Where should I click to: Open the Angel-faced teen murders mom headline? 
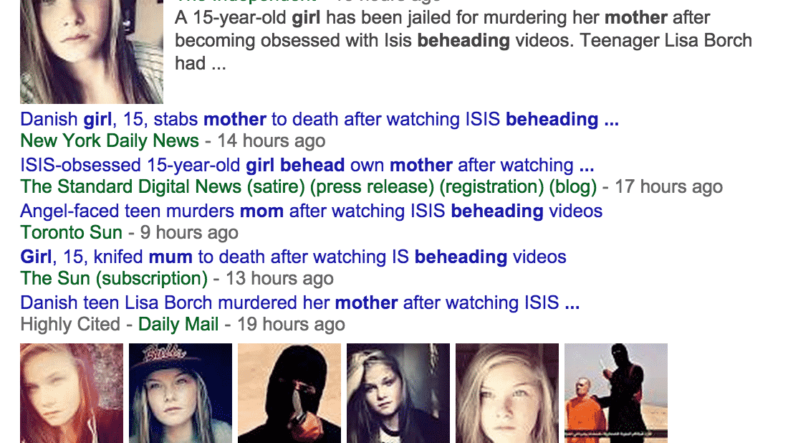point(311,211)
